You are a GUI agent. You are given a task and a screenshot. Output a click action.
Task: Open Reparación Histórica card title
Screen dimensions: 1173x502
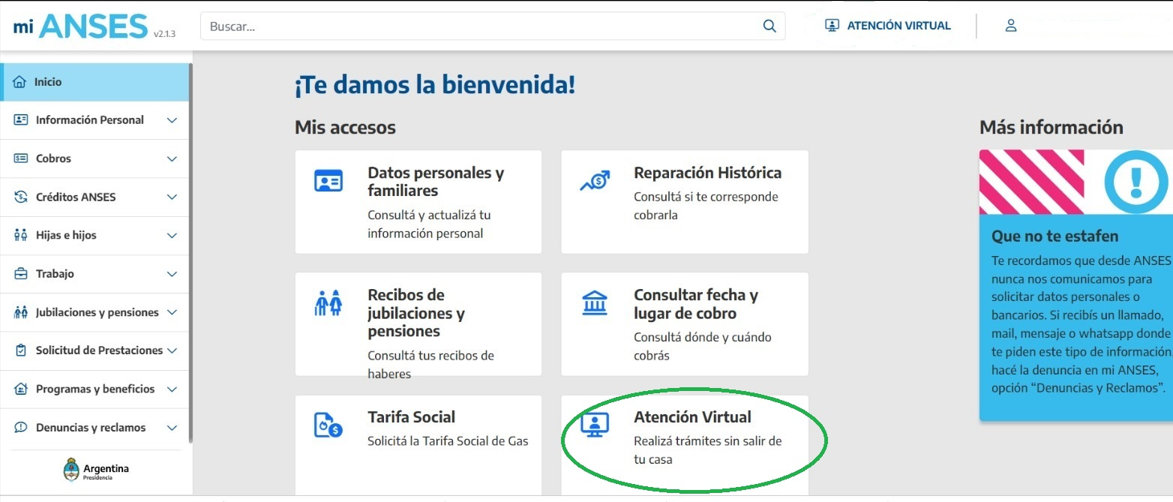(x=707, y=173)
